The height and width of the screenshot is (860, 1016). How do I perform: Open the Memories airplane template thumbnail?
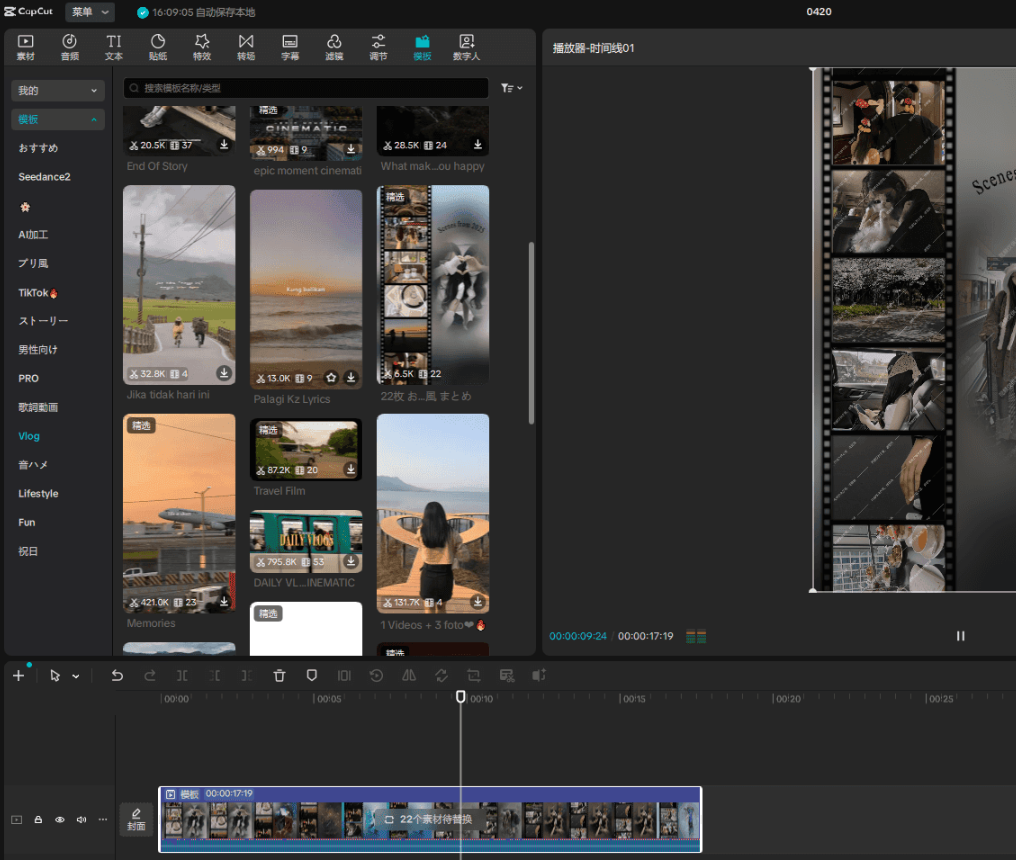(x=179, y=513)
